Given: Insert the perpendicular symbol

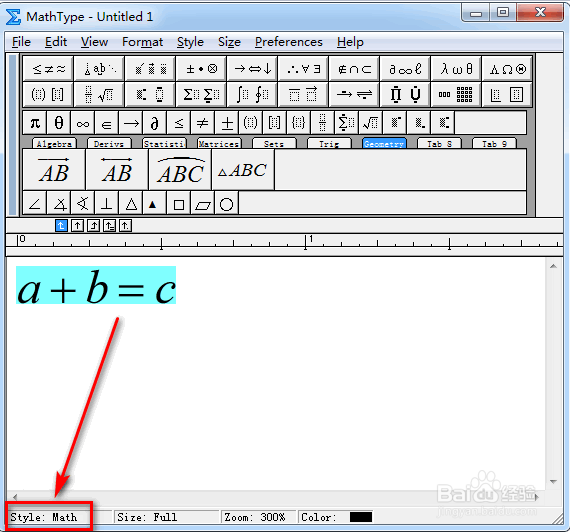Looking at the screenshot, I should (107, 204).
